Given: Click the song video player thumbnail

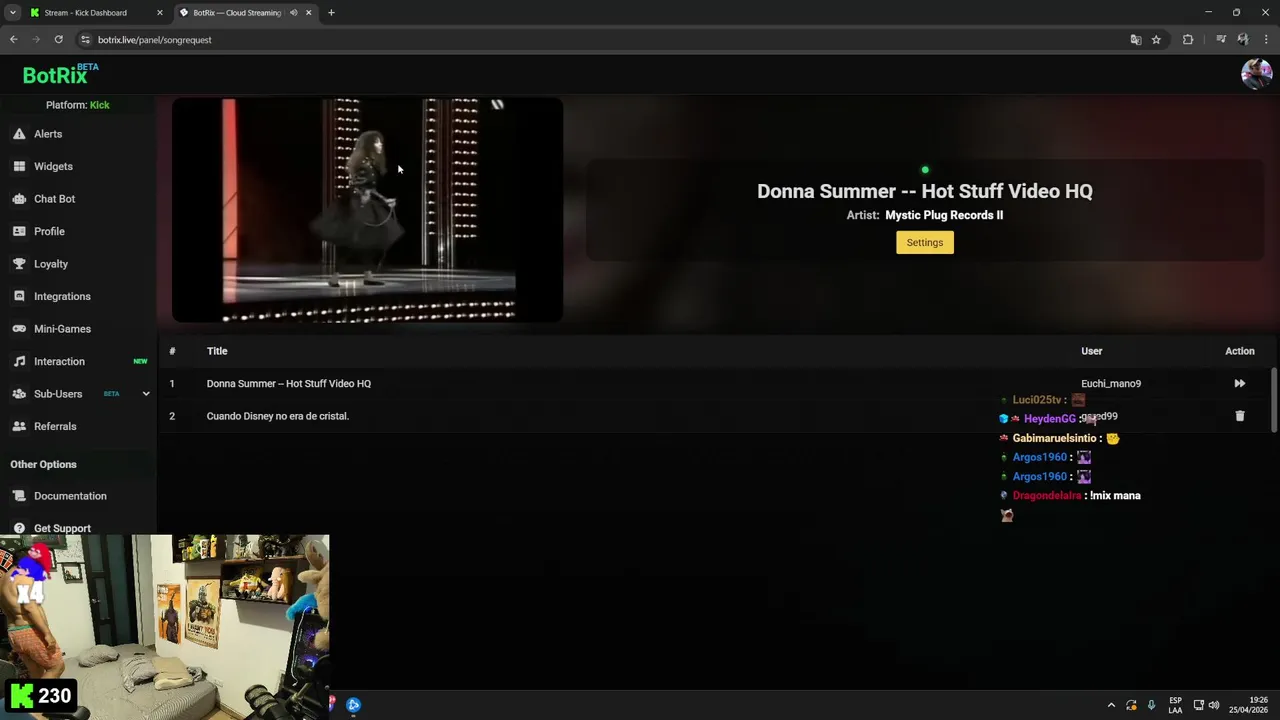Looking at the screenshot, I should (368, 210).
